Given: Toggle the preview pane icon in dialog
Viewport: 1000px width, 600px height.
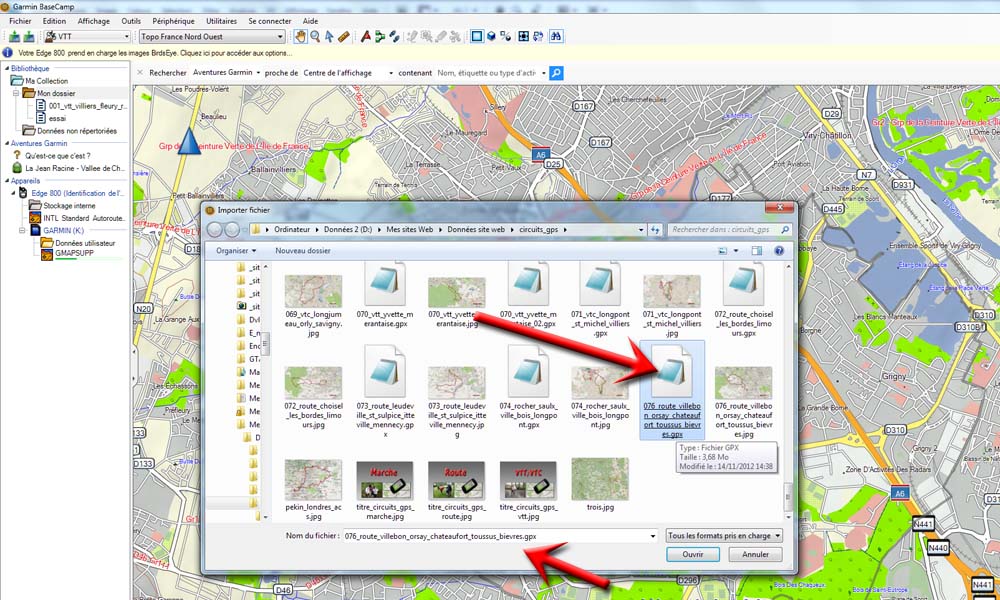Looking at the screenshot, I should point(756,251).
